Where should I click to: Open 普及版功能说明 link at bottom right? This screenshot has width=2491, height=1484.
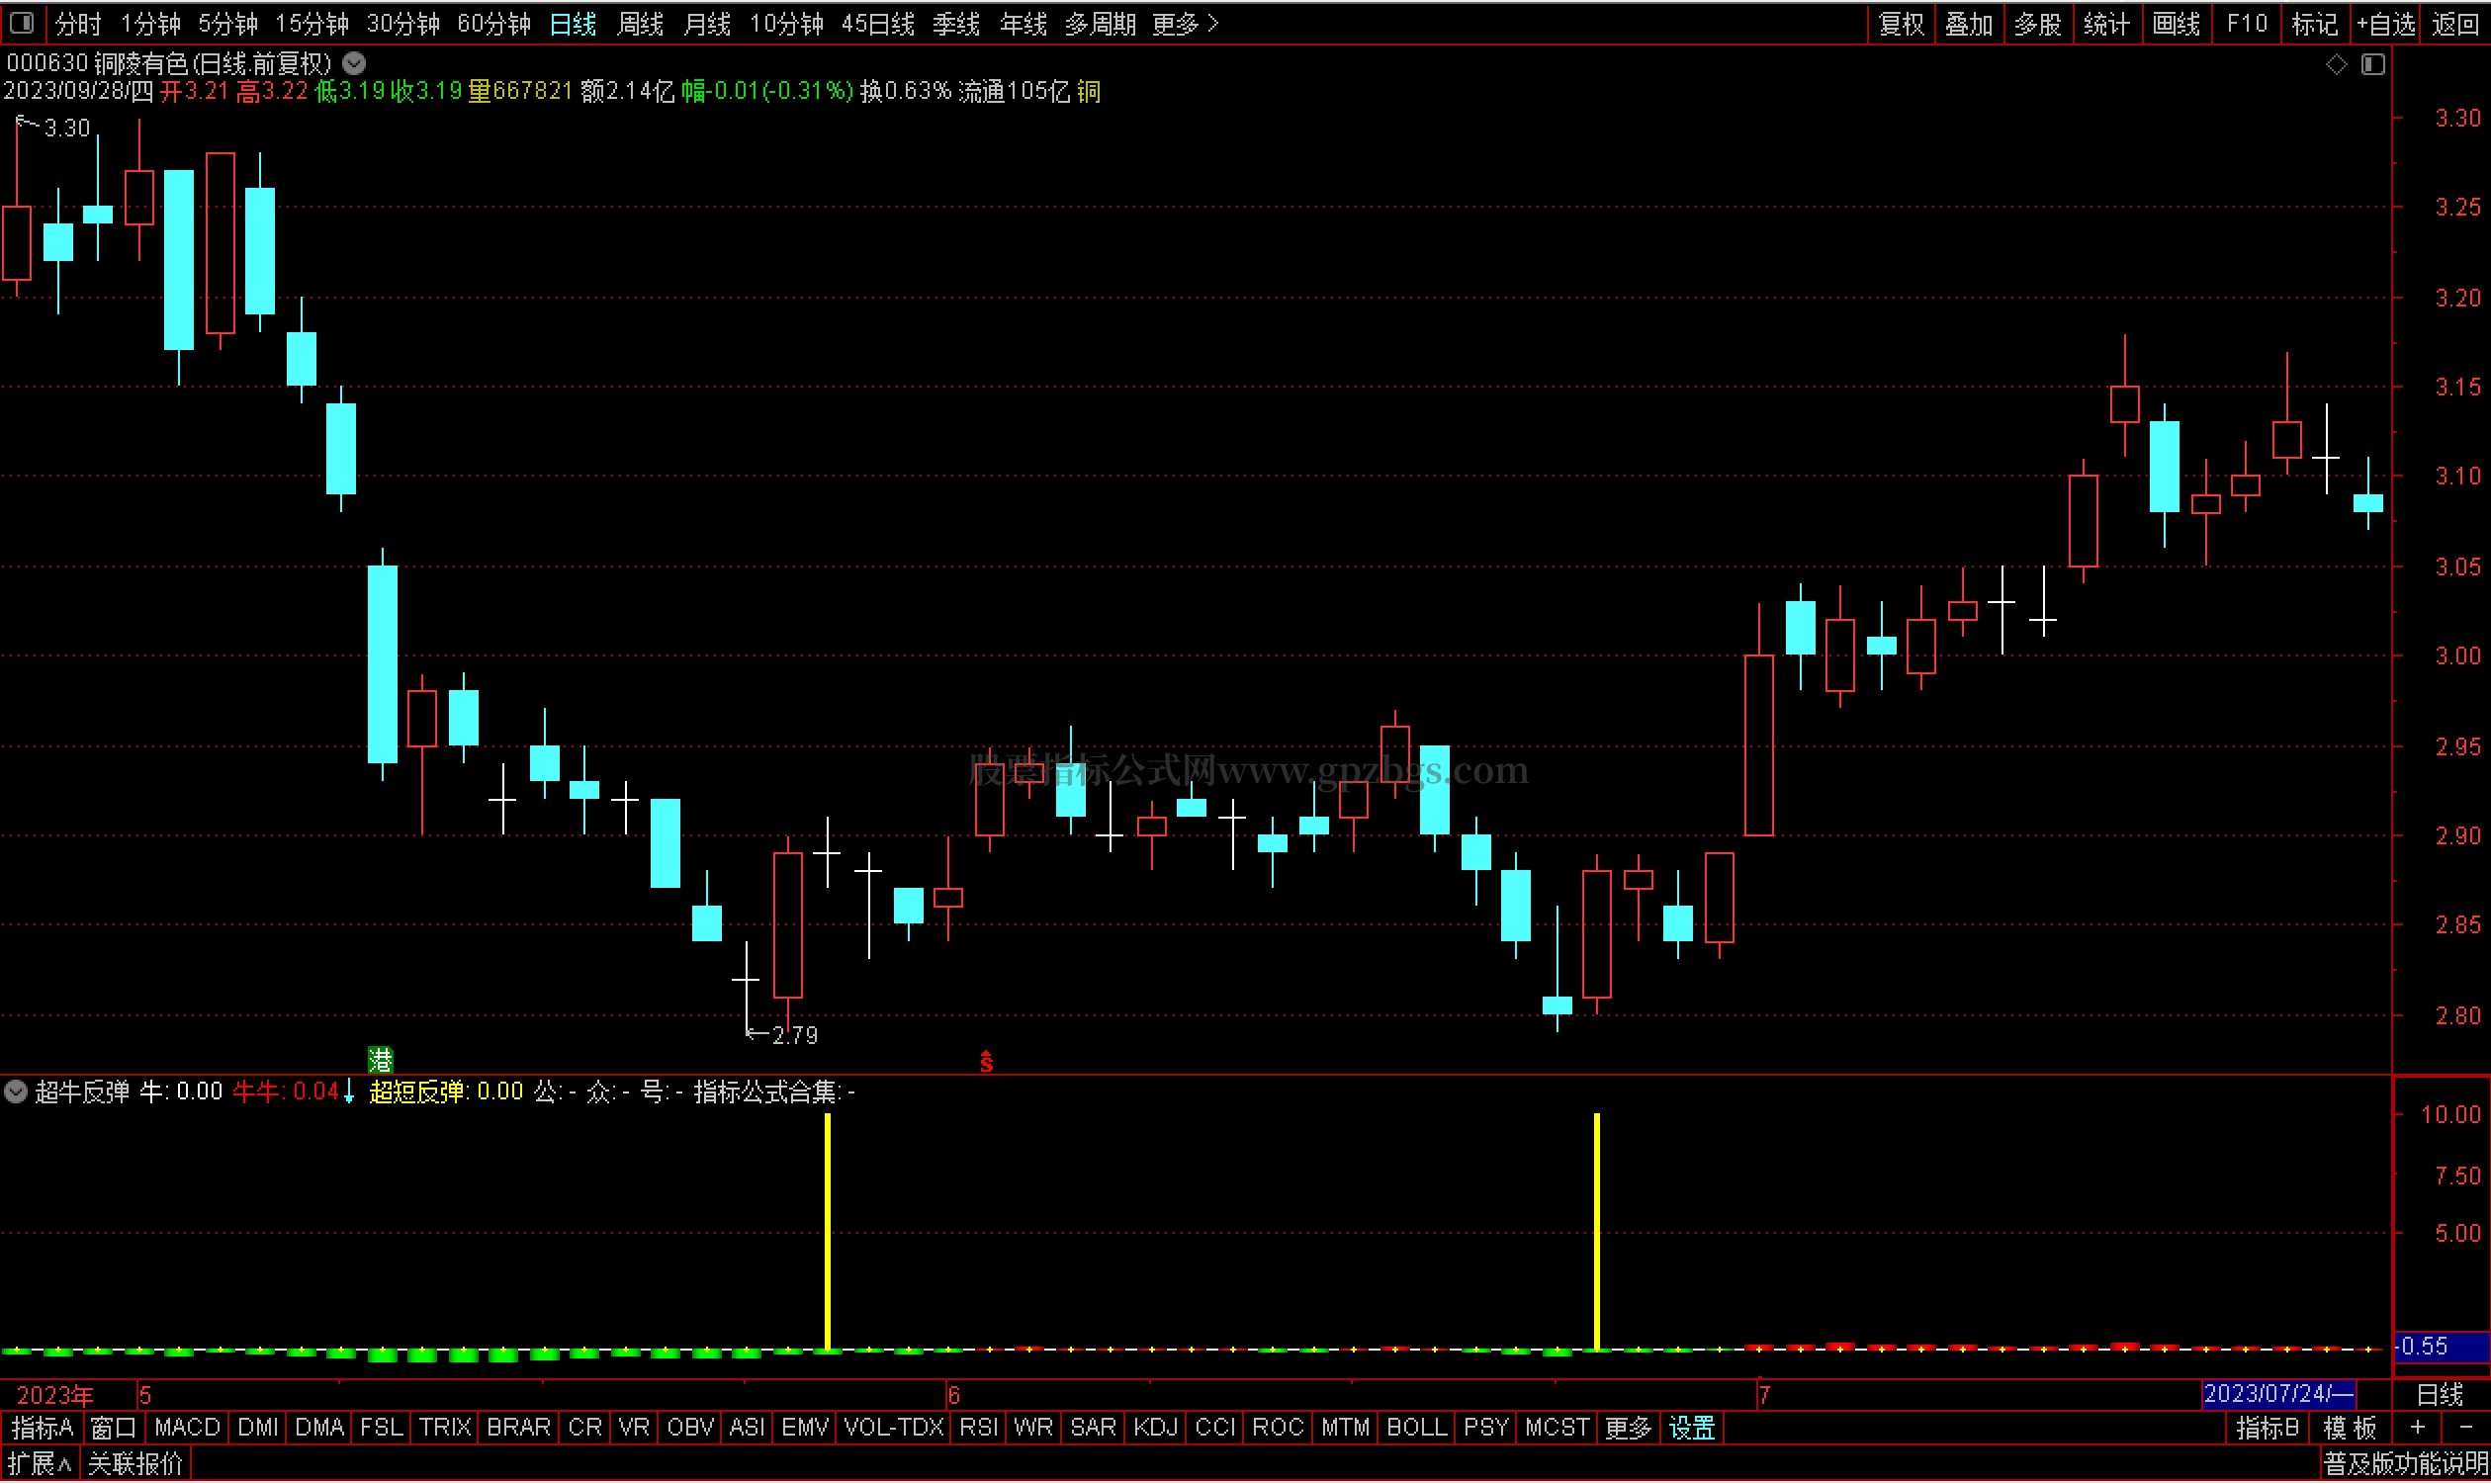click(2404, 1465)
